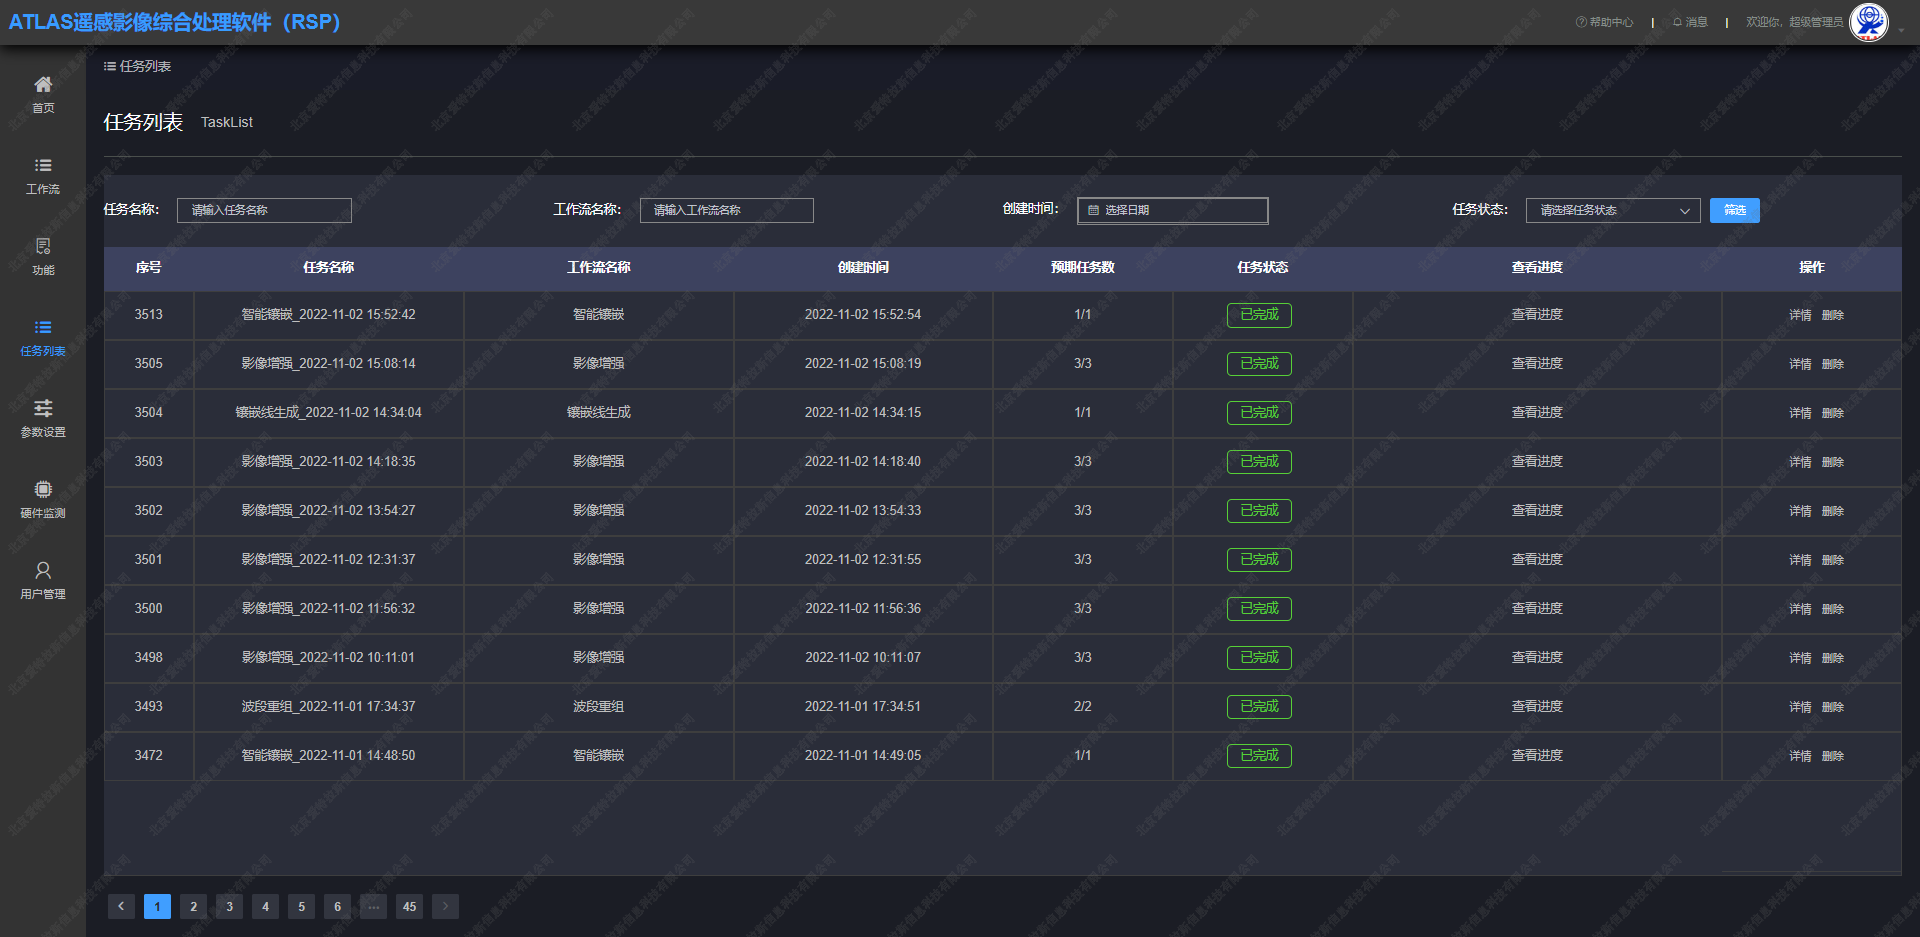Open the creation date picker

point(1172,211)
